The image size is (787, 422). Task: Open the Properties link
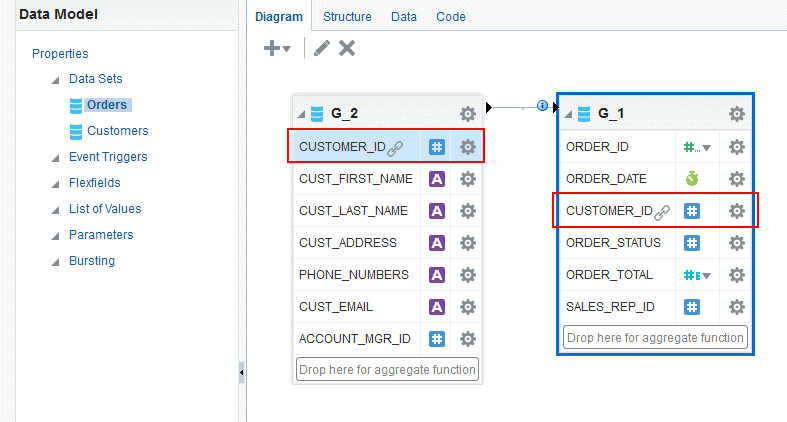coord(60,54)
